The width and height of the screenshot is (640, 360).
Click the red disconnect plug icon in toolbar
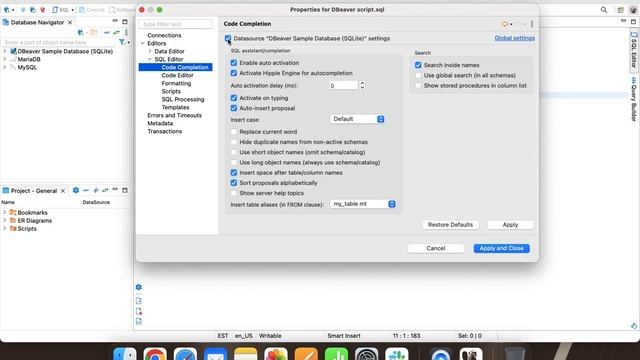[x=42, y=10]
